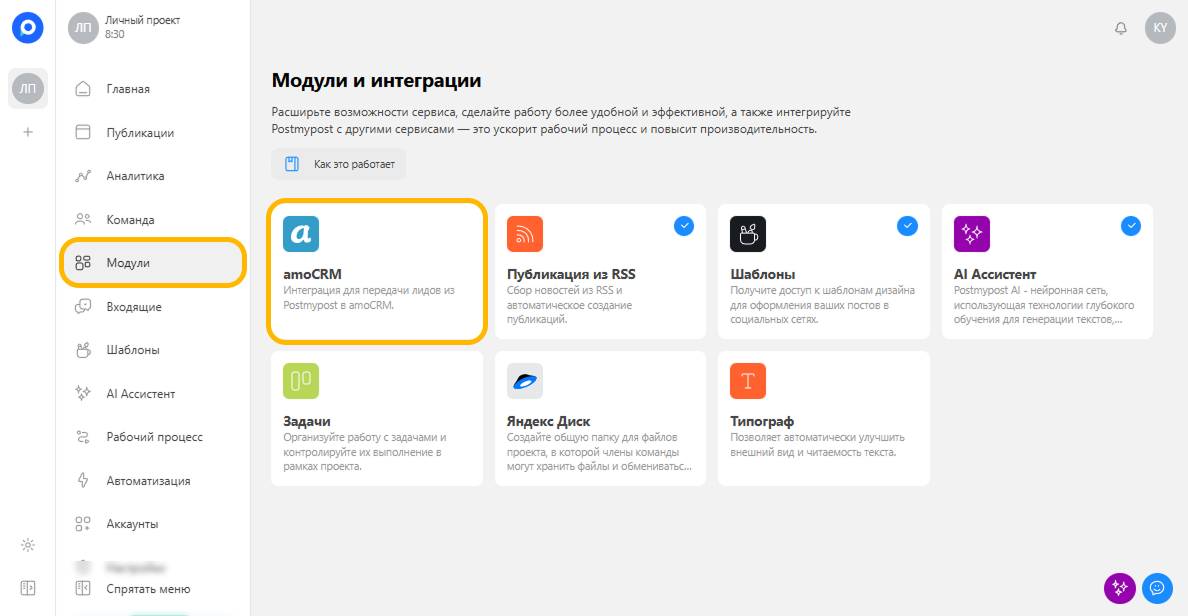1188x616 pixels.
Task: Expand the Личный проект project selector
Action: pyautogui.click(x=125, y=28)
